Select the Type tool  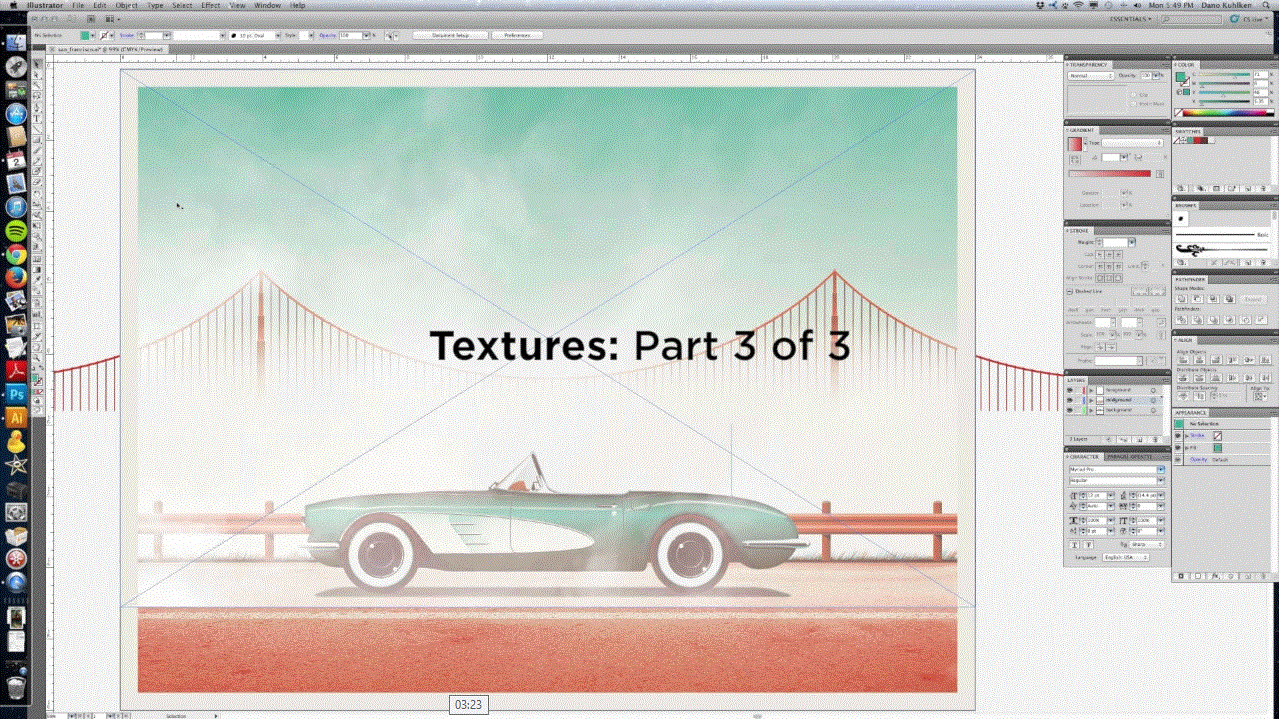[37, 118]
